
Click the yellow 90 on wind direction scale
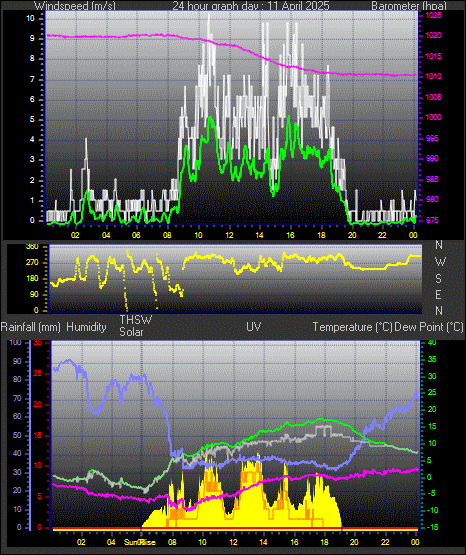(x=34, y=294)
